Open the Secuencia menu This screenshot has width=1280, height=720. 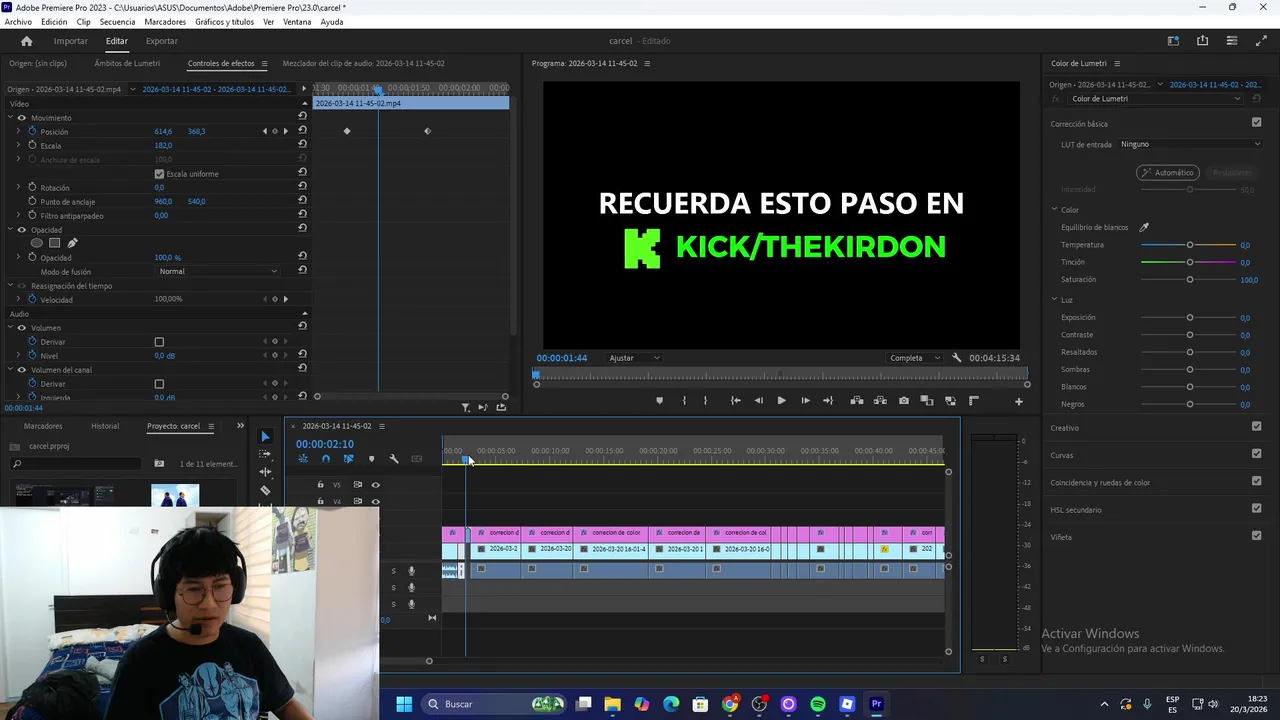pos(117,22)
